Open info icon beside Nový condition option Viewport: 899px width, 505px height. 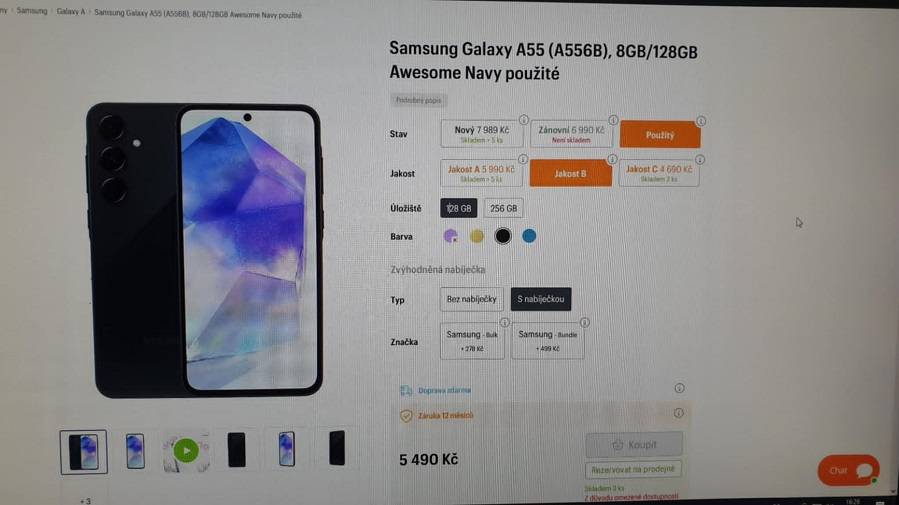[523, 120]
